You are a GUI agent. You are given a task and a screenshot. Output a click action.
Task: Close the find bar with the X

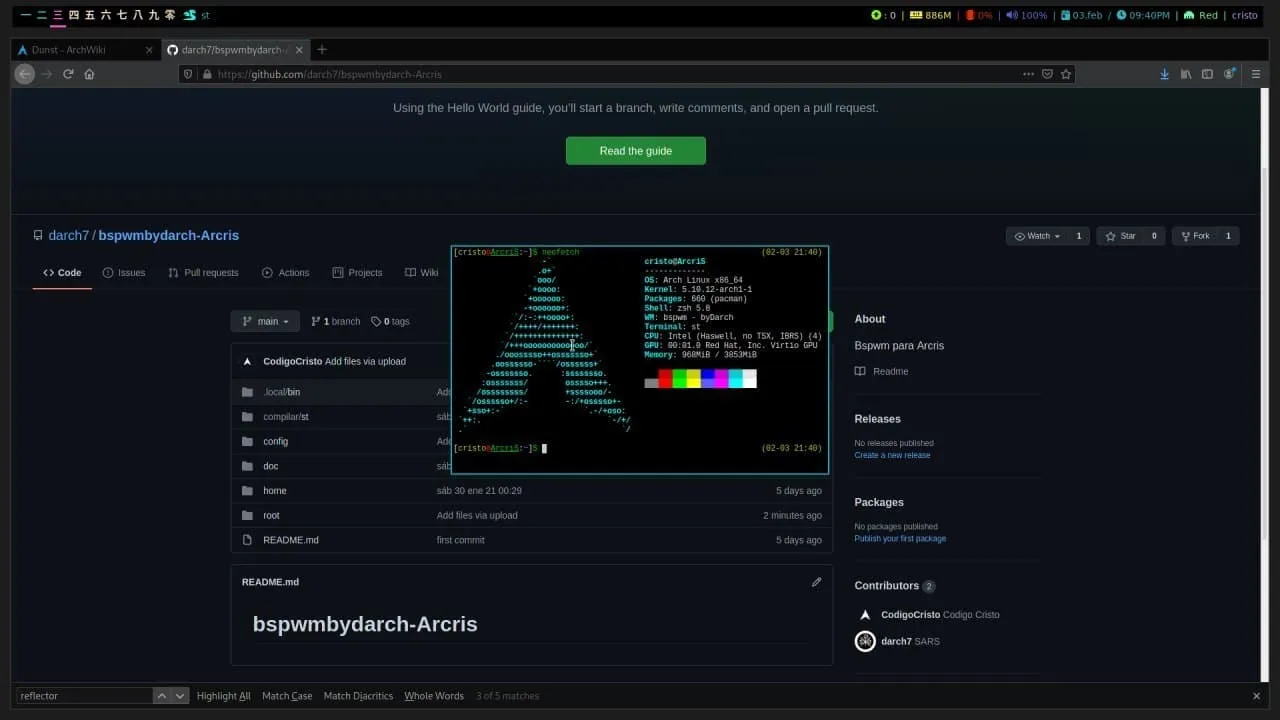click(x=1257, y=696)
